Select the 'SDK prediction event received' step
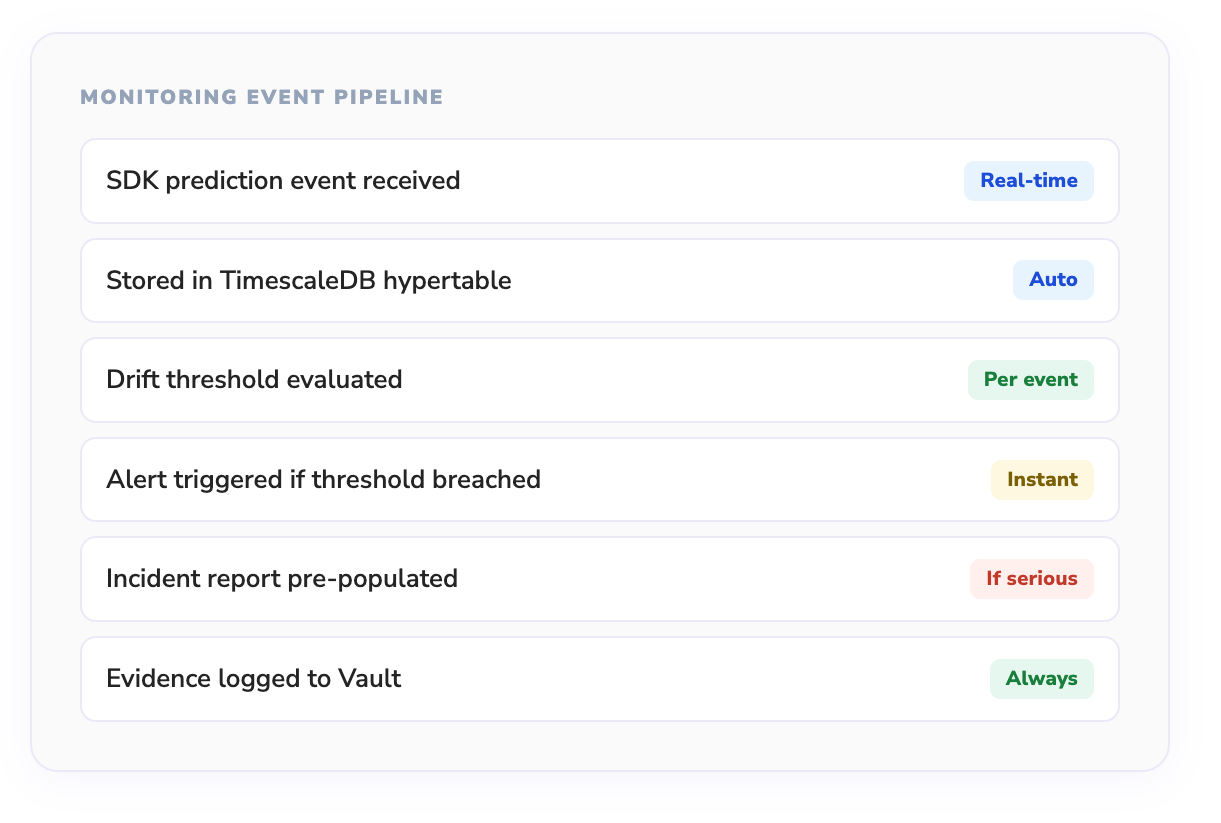This screenshot has width=1221, height=823. [283, 180]
